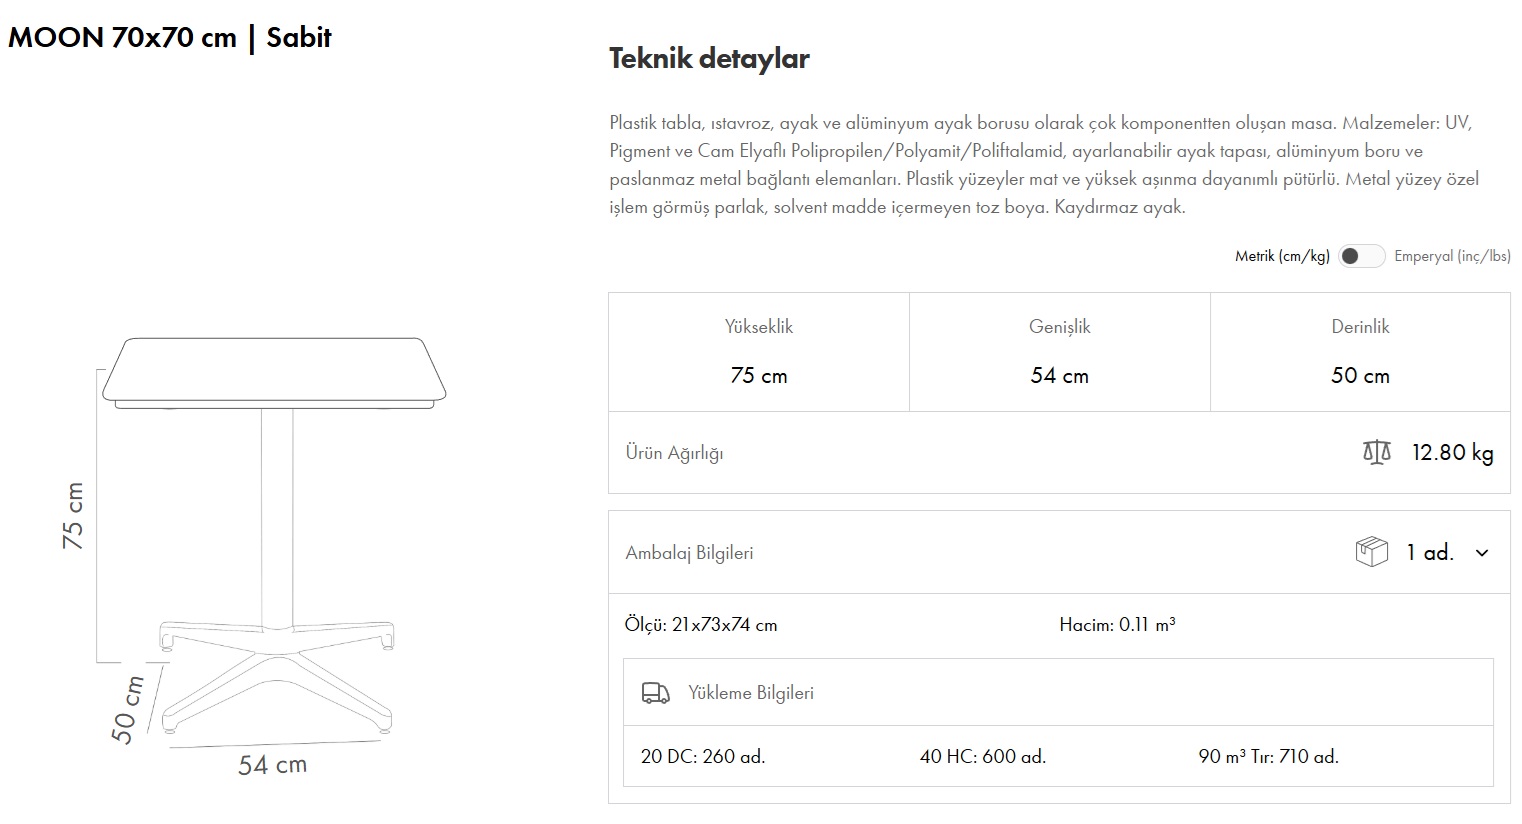Select the Yükseklik 75 cm cell
Image resolution: width=1522 pixels, height=824 pixels.
[x=759, y=352]
